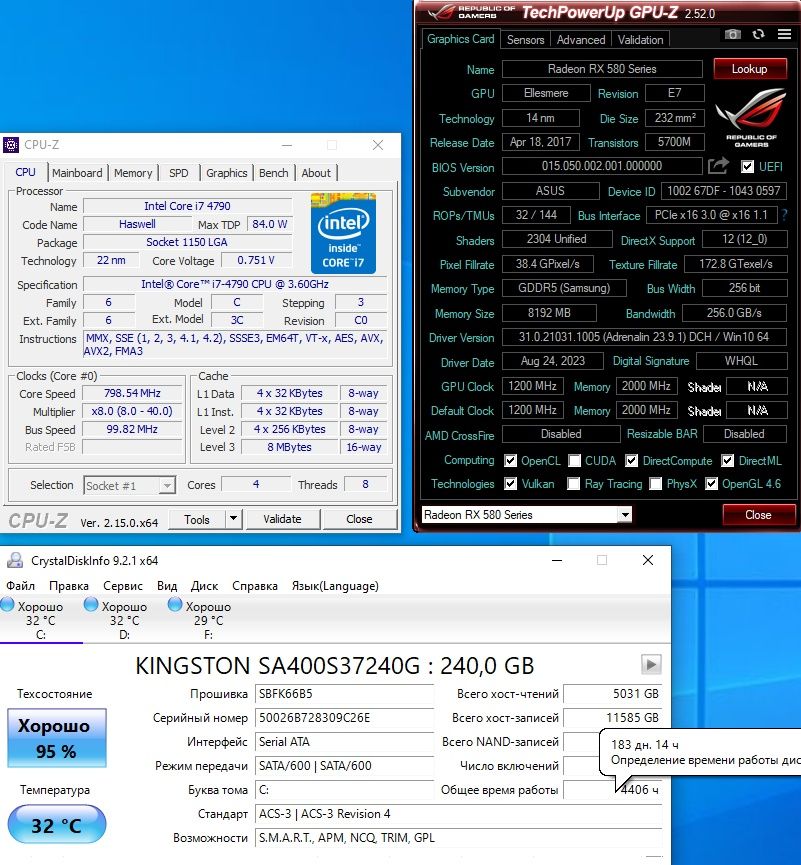801x865 pixels.
Task: Open the Сервис menu
Action: pyautogui.click(x=123, y=585)
